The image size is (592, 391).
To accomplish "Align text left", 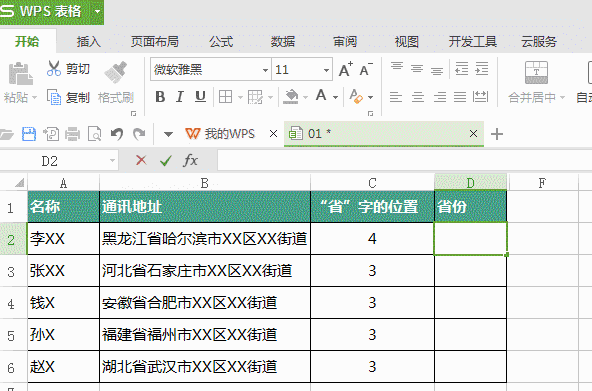I will (x=396, y=97).
